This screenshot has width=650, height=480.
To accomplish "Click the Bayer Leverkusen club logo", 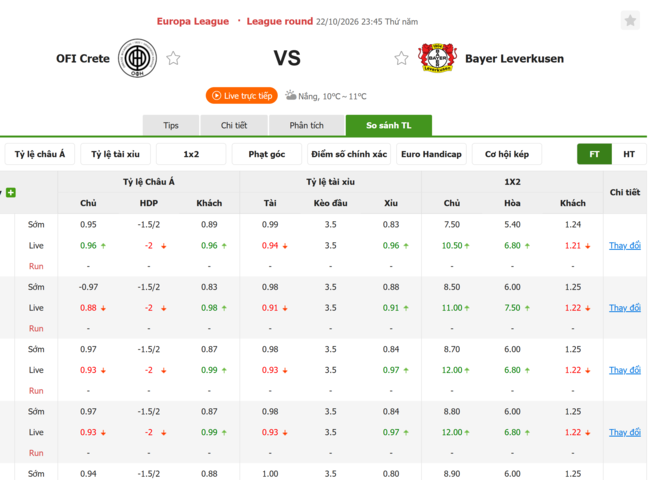I will click(x=437, y=58).
